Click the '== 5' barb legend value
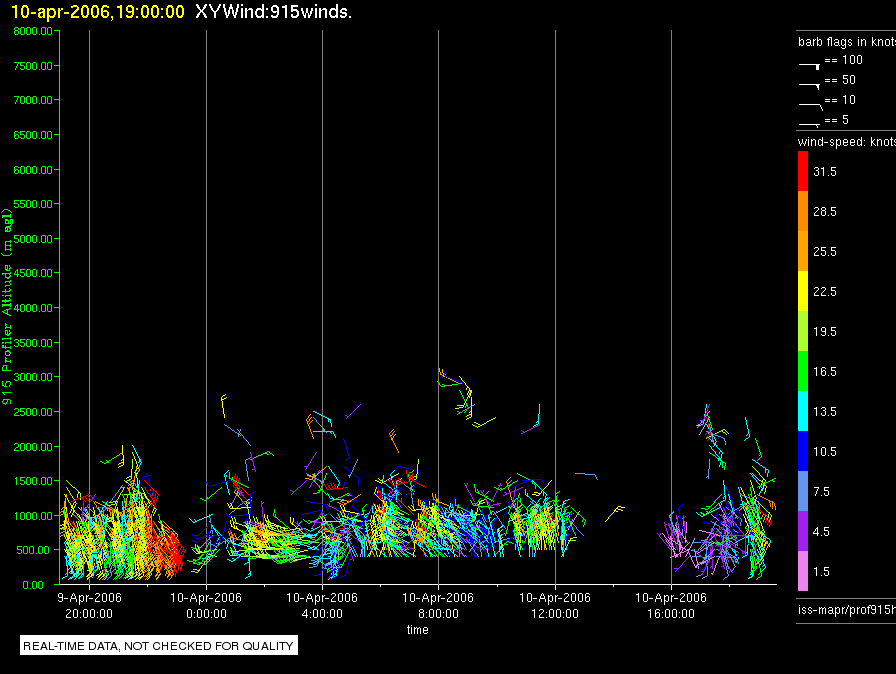Viewport: 896px width, 674px height. pyautogui.click(x=837, y=120)
